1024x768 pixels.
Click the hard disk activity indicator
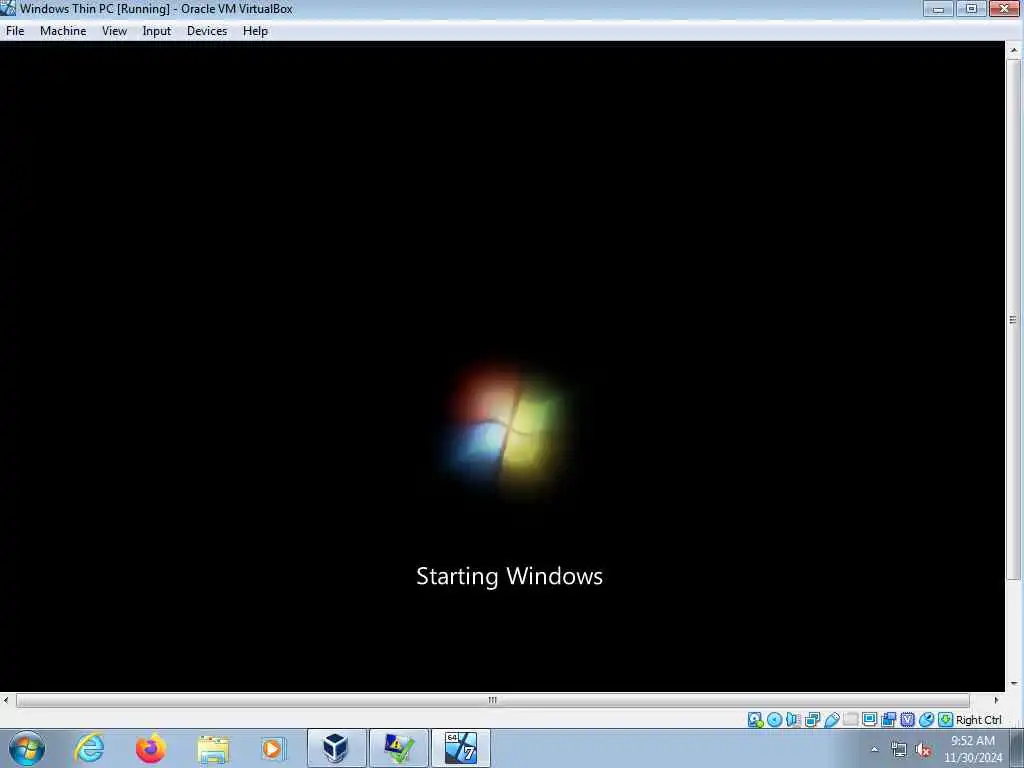click(756, 720)
